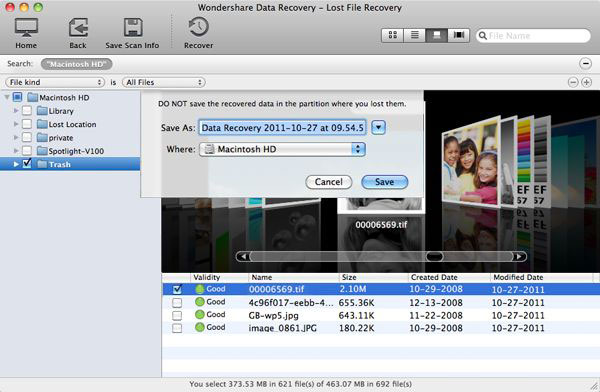Select the GB-wp5.jpg file name
Screen dimensions: 600x392
tap(274, 316)
